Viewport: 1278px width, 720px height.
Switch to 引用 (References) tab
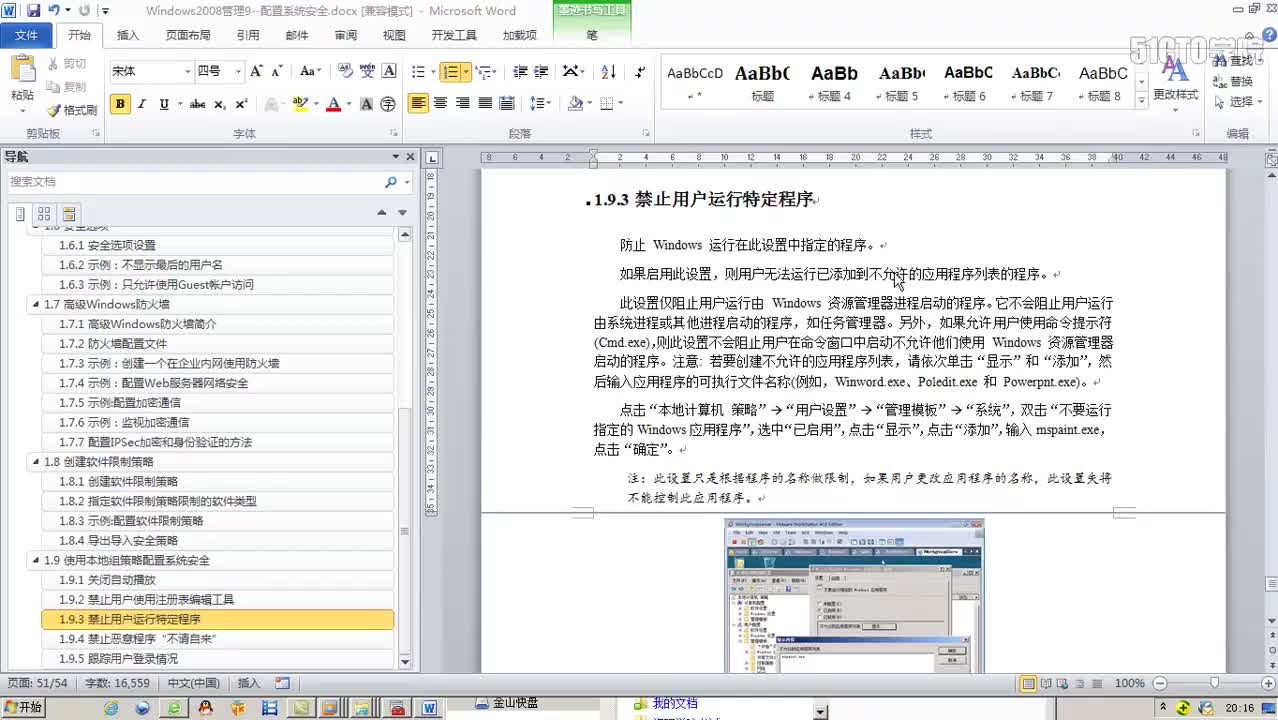248,35
